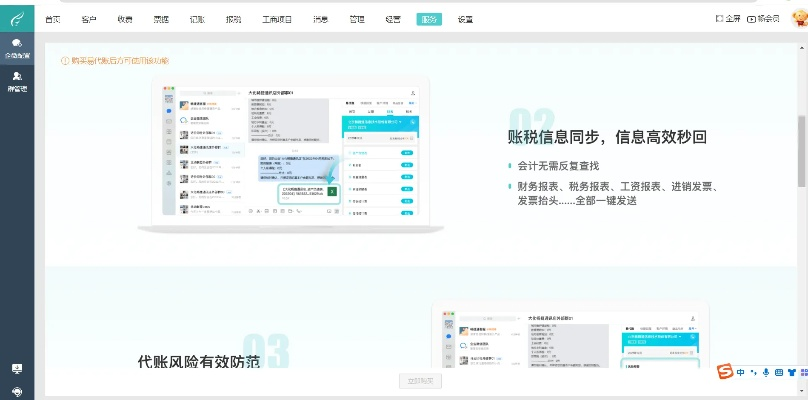Click the vertical scrollbar on the right
808x400 pixels.
click(x=802, y=150)
